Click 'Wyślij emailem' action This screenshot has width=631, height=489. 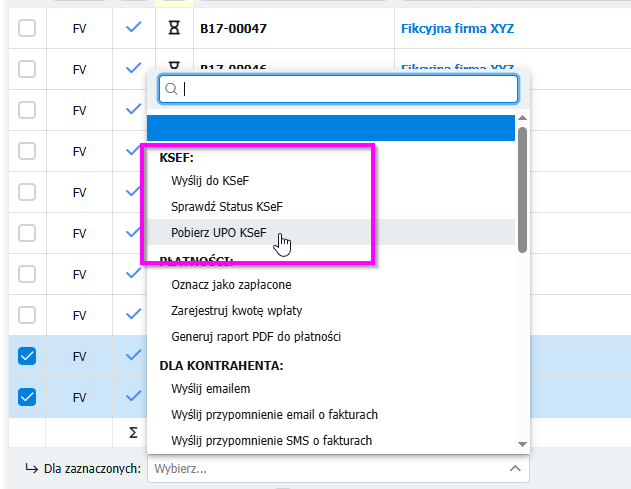tap(210, 388)
